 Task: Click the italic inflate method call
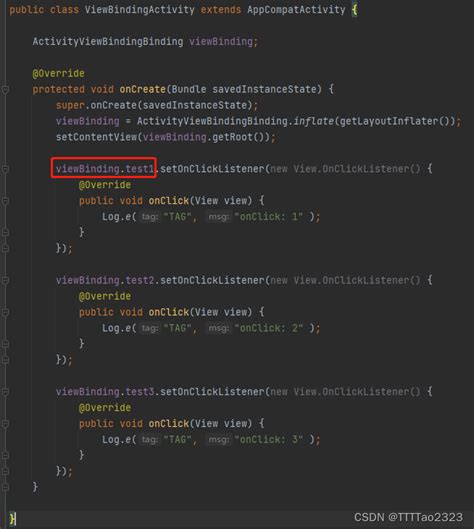click(313, 121)
